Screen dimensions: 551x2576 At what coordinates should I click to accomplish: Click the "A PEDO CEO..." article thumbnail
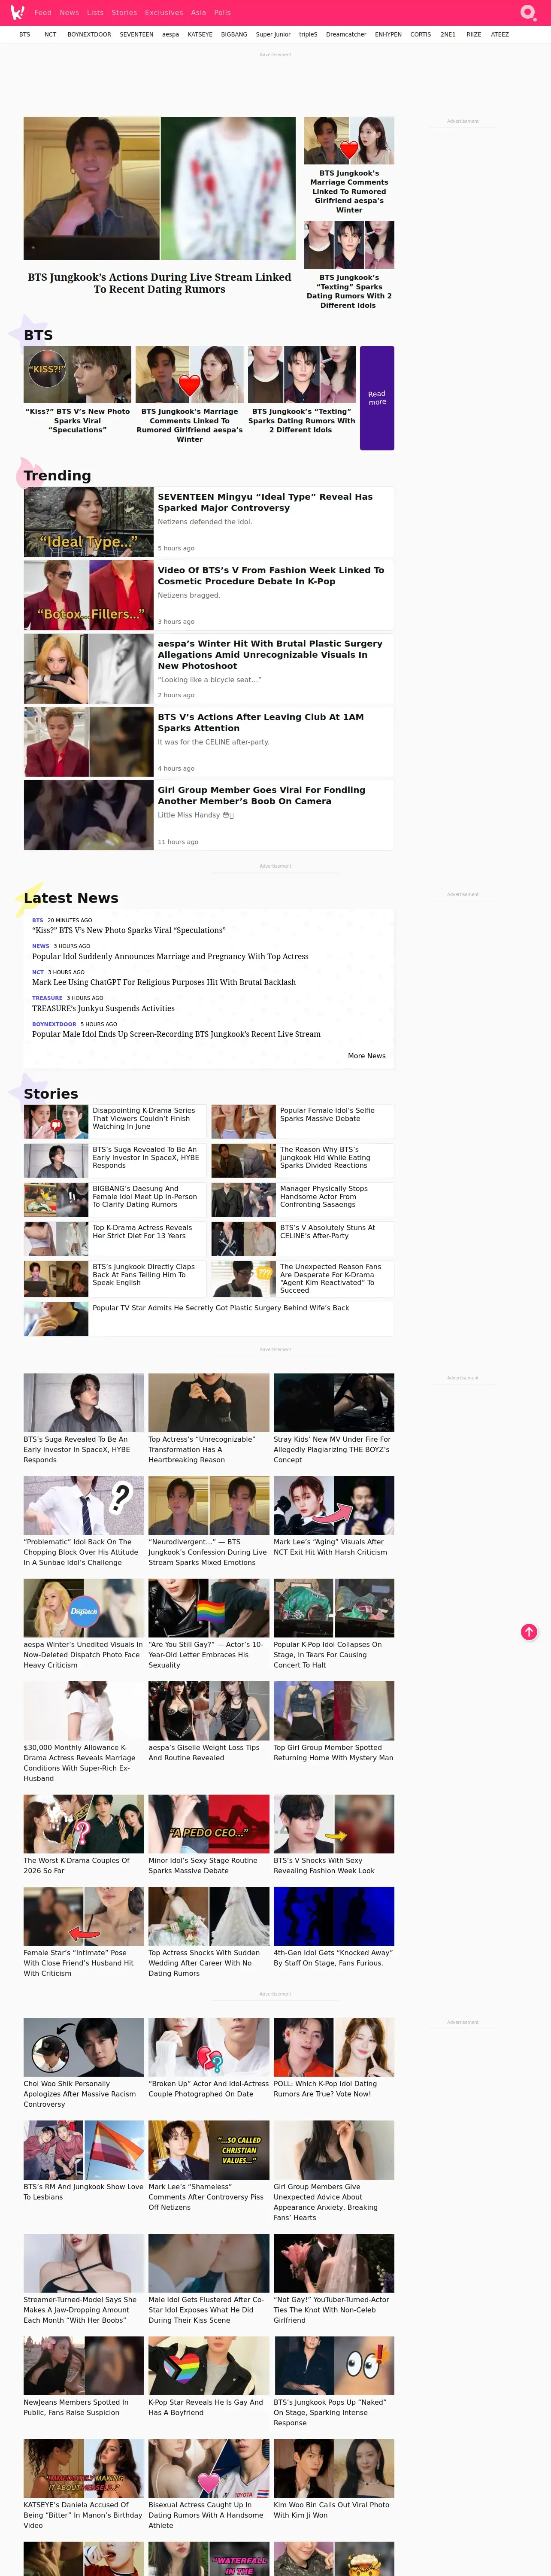pos(209,1824)
